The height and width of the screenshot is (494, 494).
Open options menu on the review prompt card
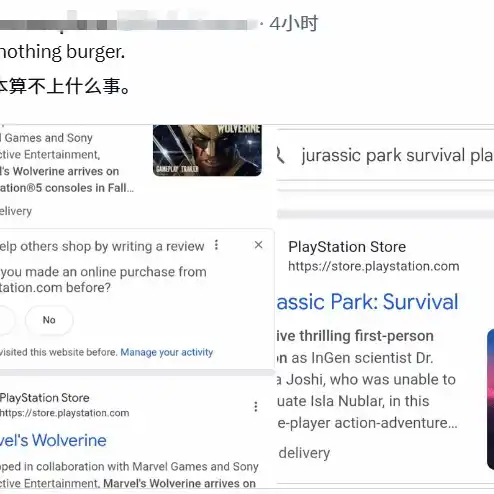pyautogui.click(x=216, y=245)
